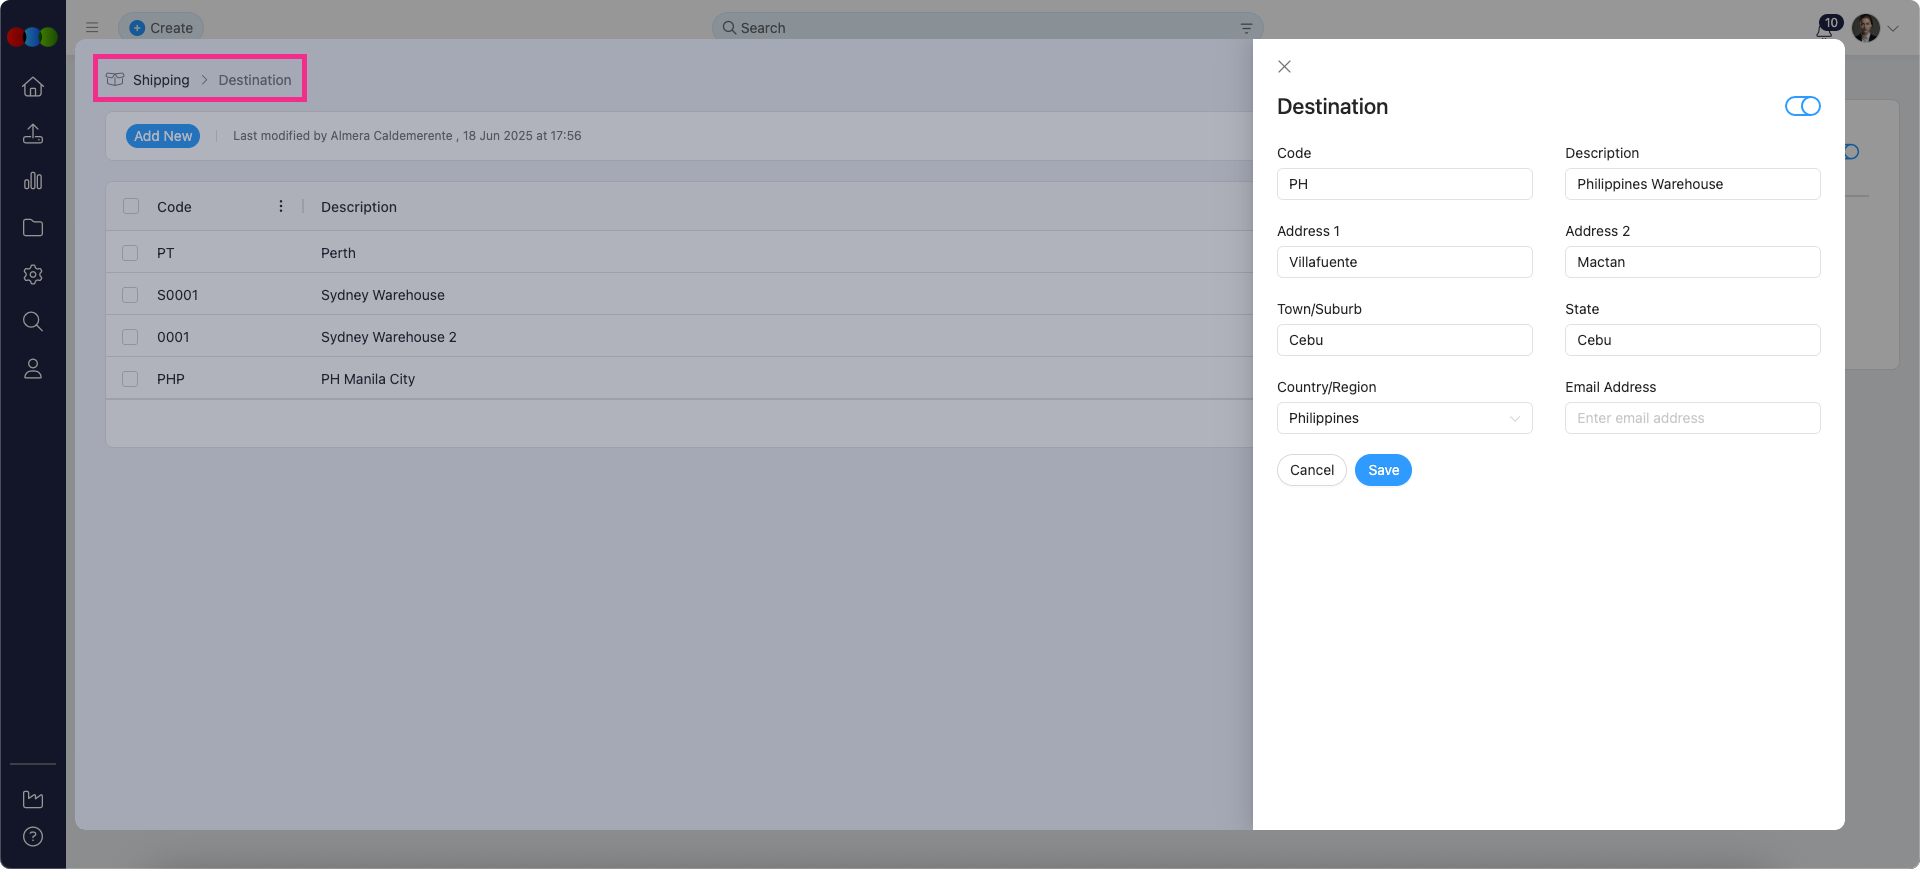This screenshot has width=1920, height=869.
Task: Click the upload icon in sidebar
Action: point(33,134)
